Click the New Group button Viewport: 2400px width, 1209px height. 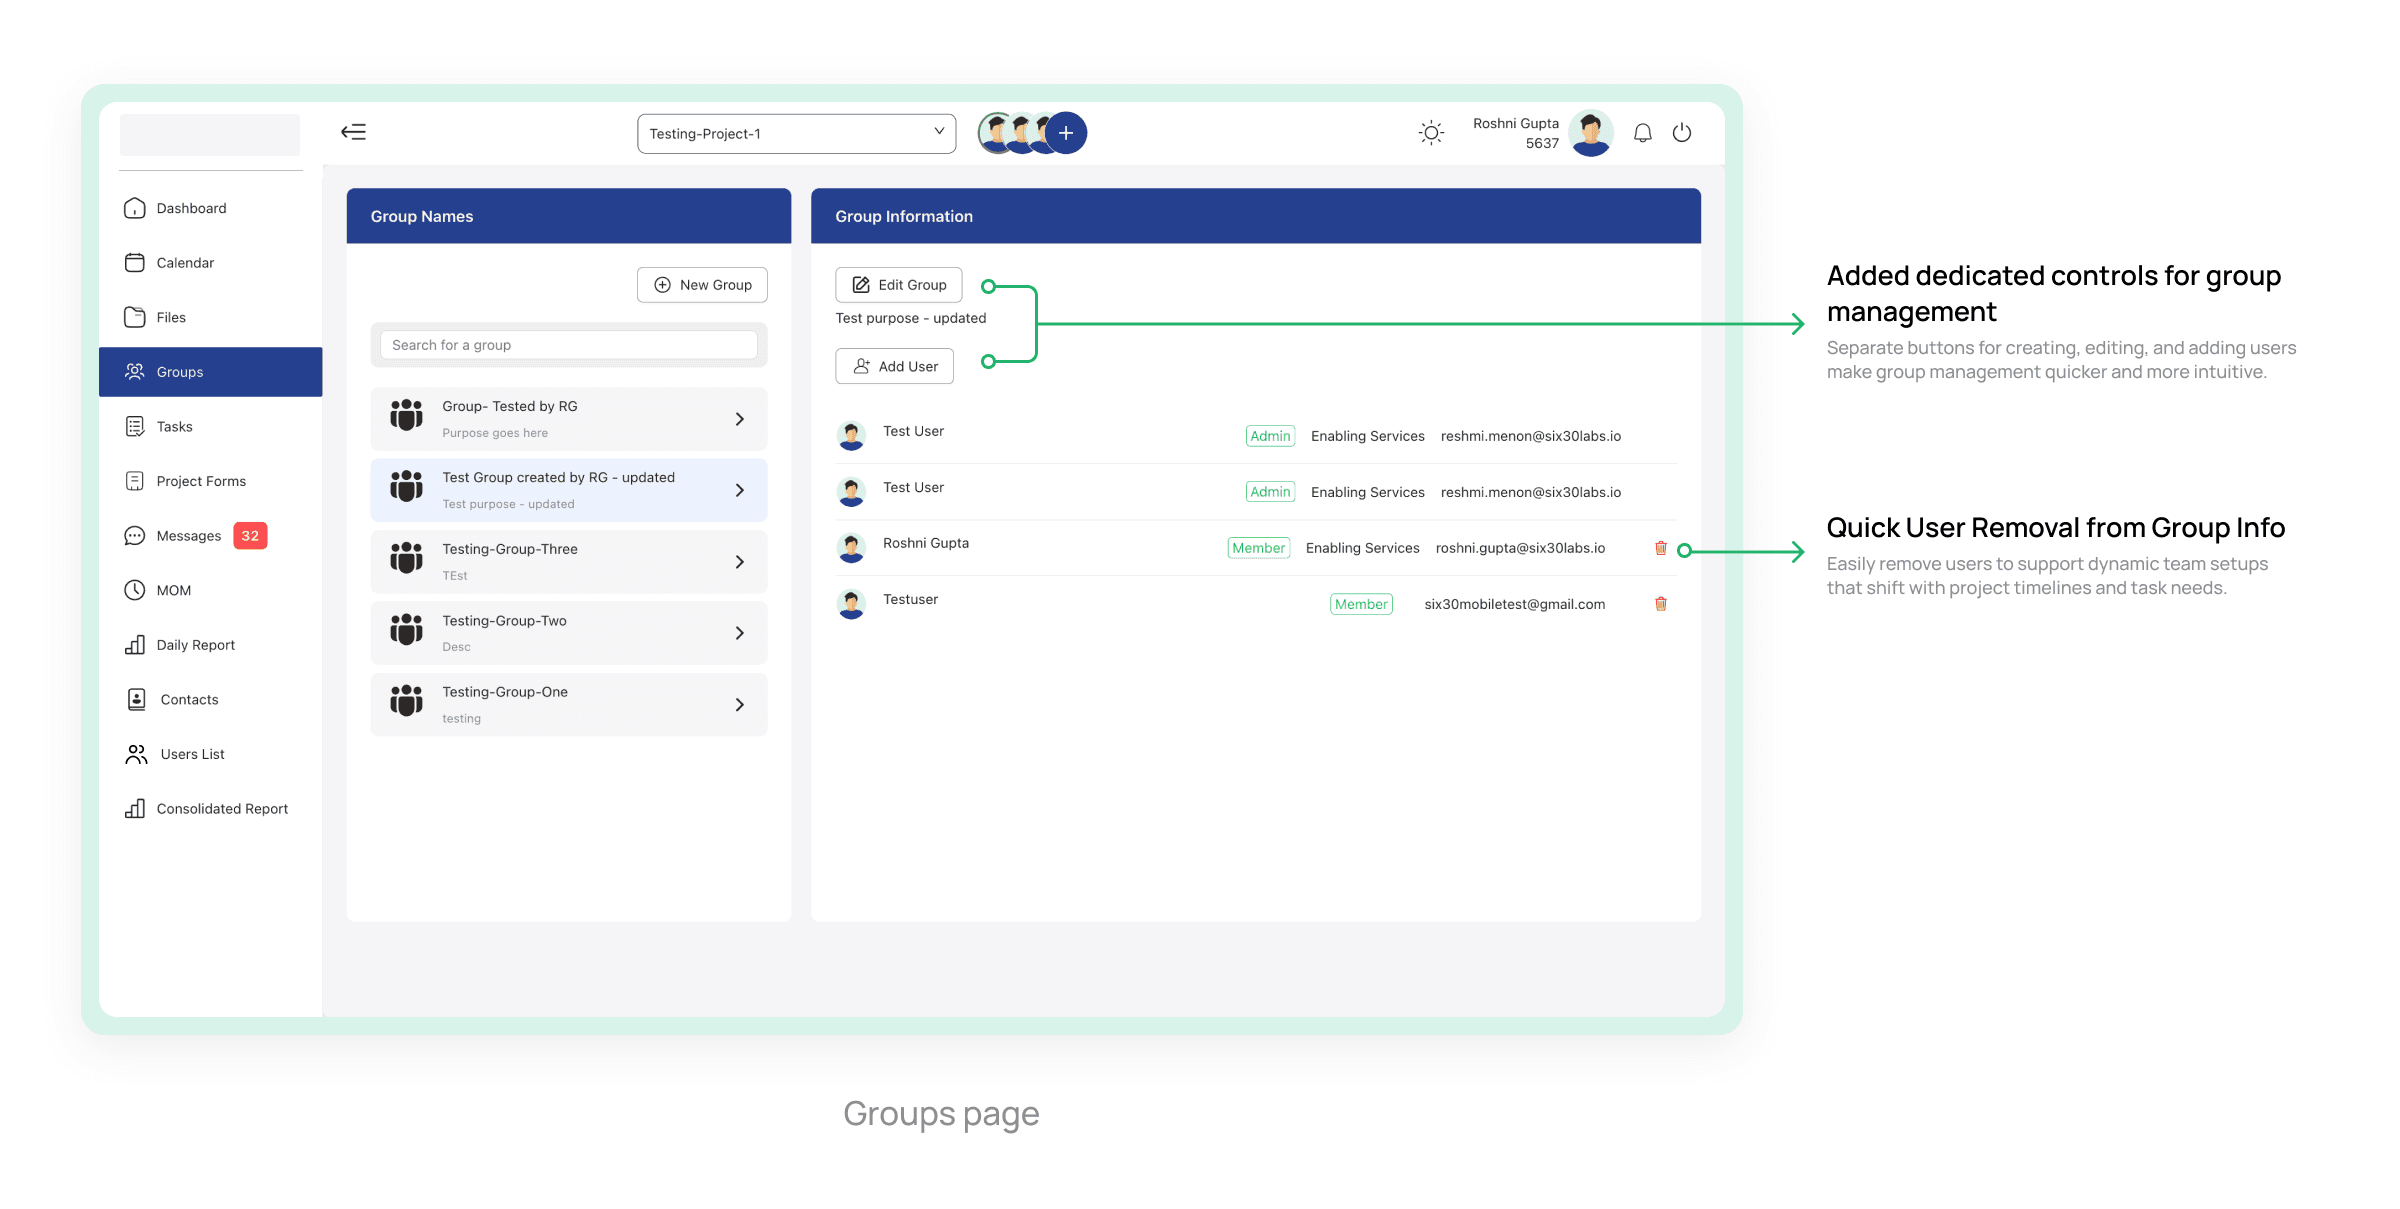(702, 285)
